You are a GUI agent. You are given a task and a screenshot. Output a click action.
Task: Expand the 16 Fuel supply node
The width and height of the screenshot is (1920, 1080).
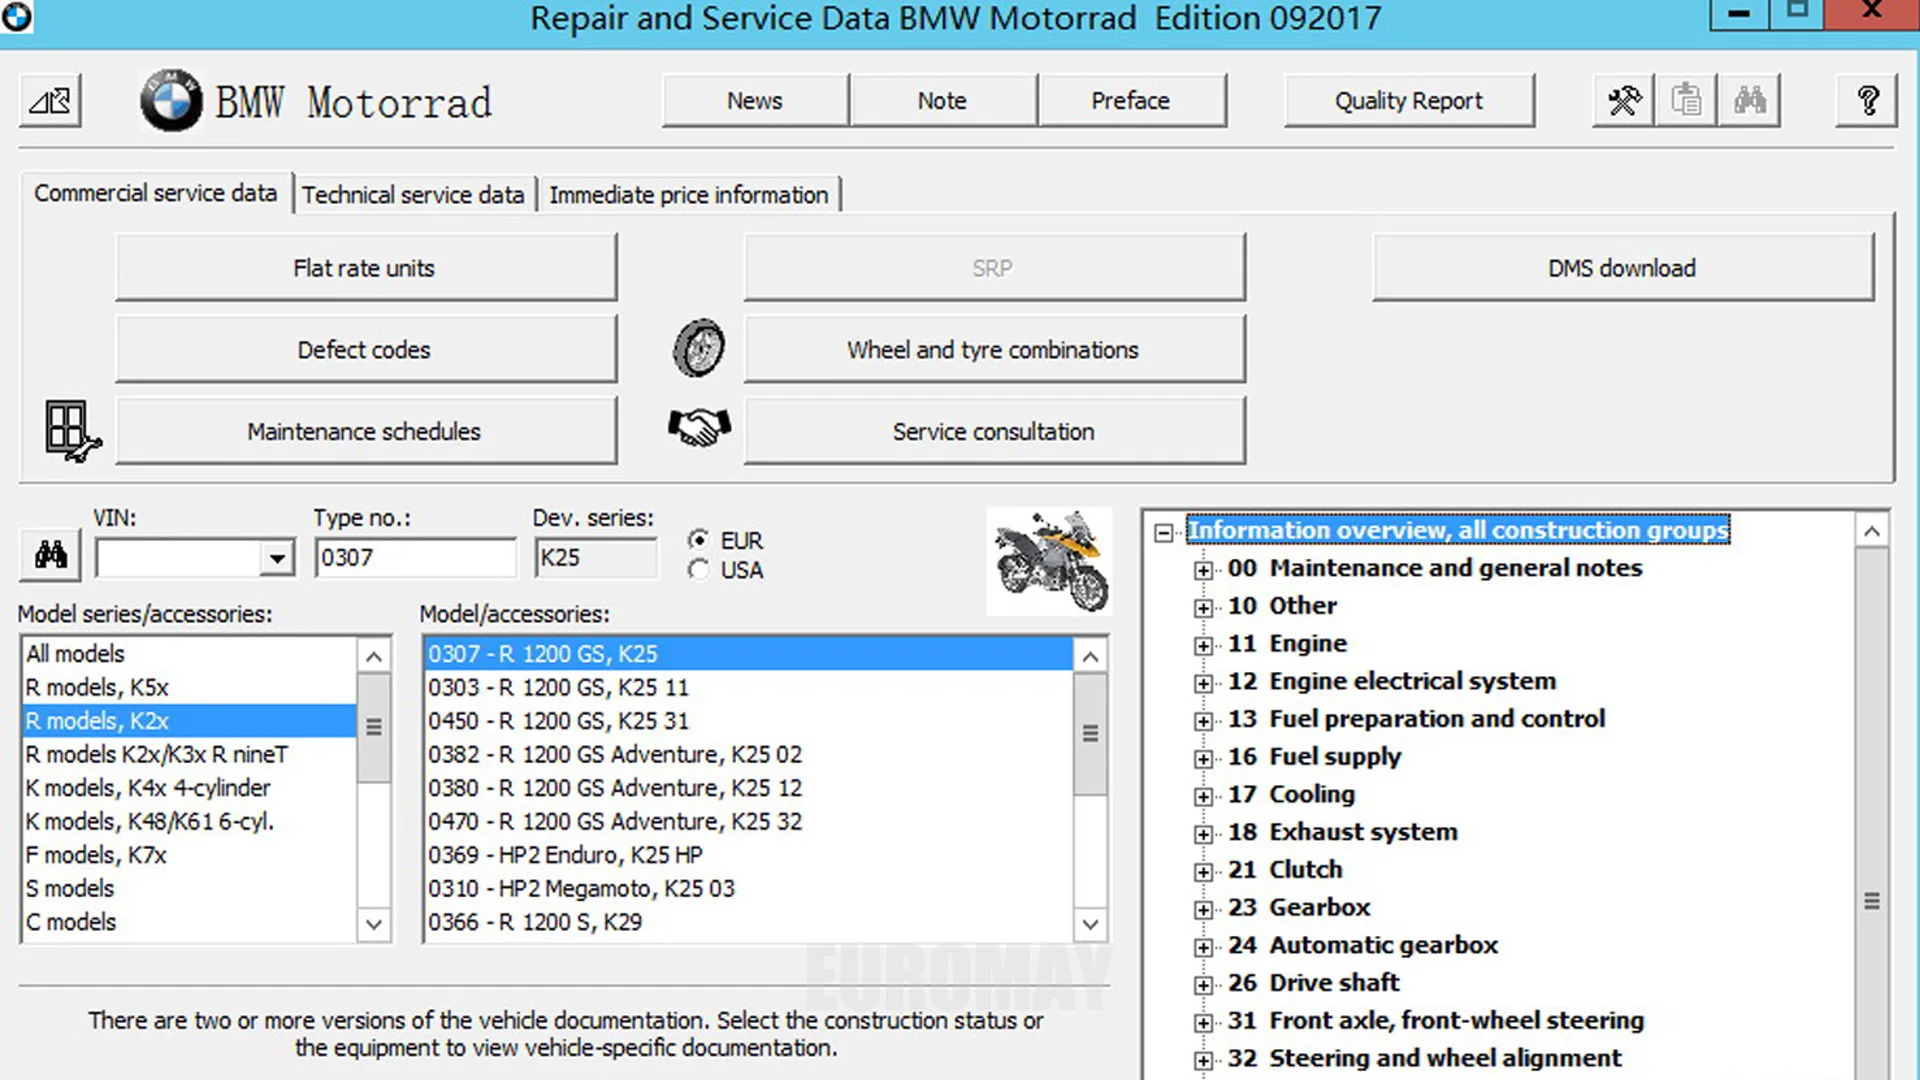click(x=1203, y=759)
